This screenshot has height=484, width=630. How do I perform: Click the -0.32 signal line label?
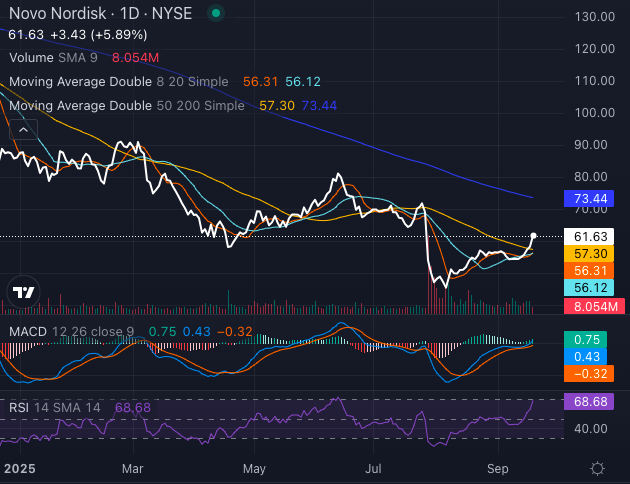(x=589, y=374)
